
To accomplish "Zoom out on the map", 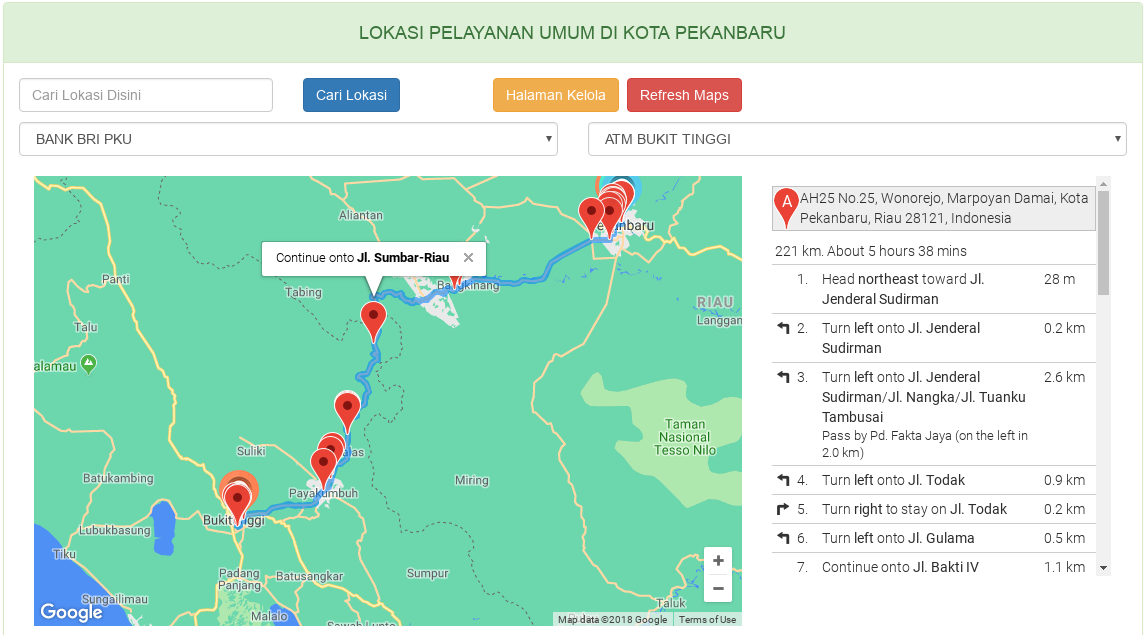I will (718, 588).
